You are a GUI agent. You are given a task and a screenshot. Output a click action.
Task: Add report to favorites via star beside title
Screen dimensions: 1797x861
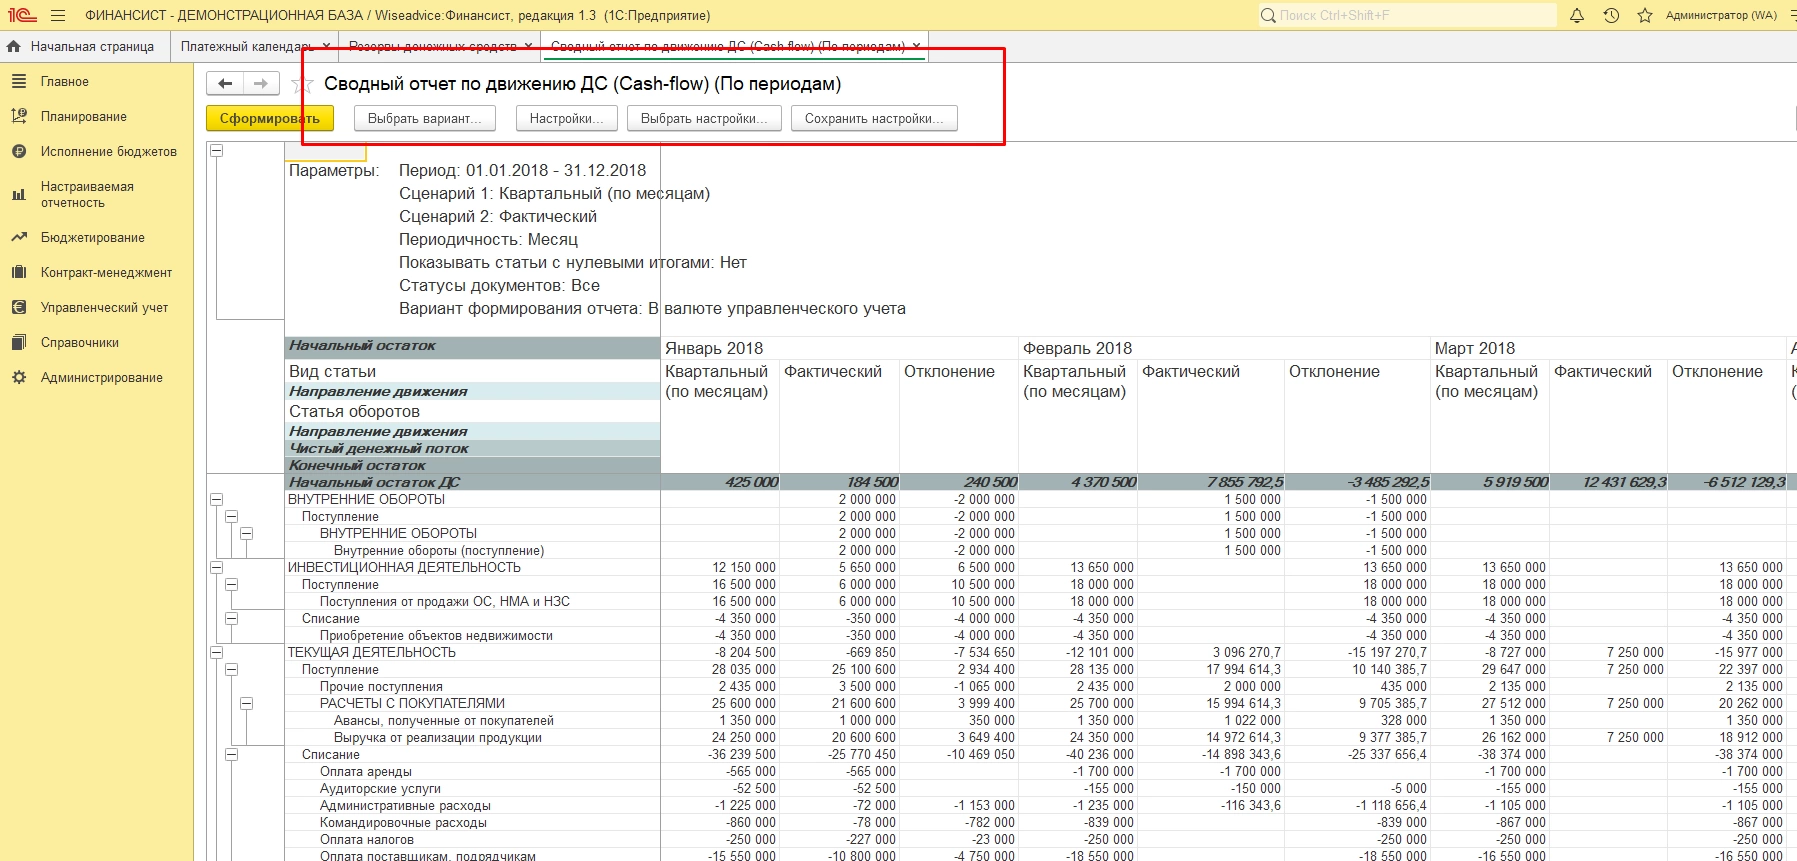click(x=301, y=86)
